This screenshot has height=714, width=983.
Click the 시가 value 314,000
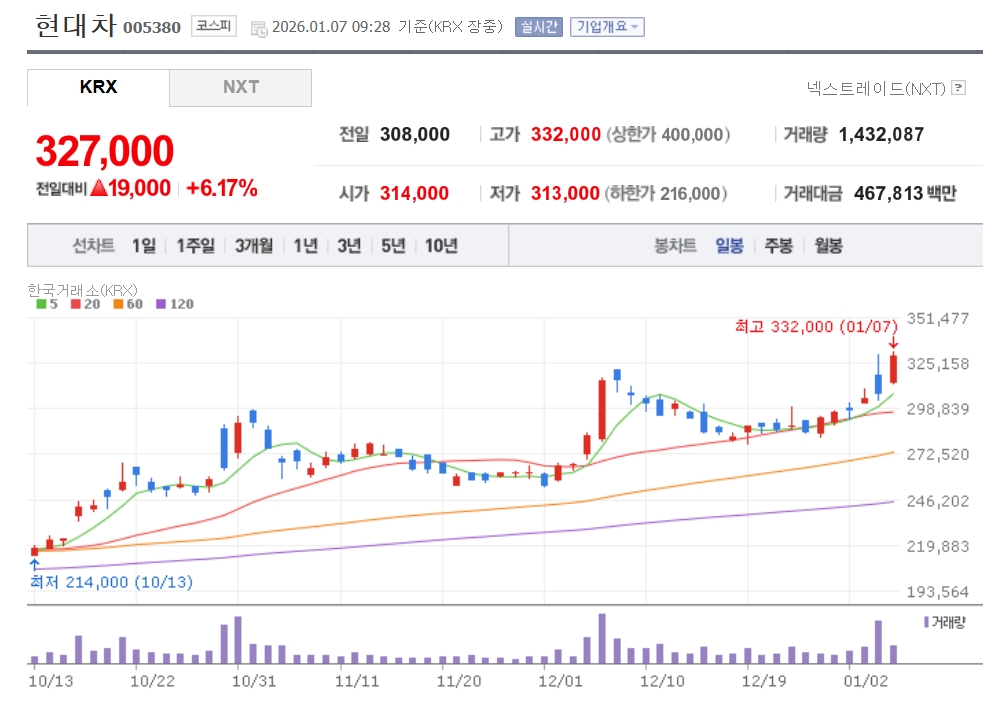[x=414, y=193]
